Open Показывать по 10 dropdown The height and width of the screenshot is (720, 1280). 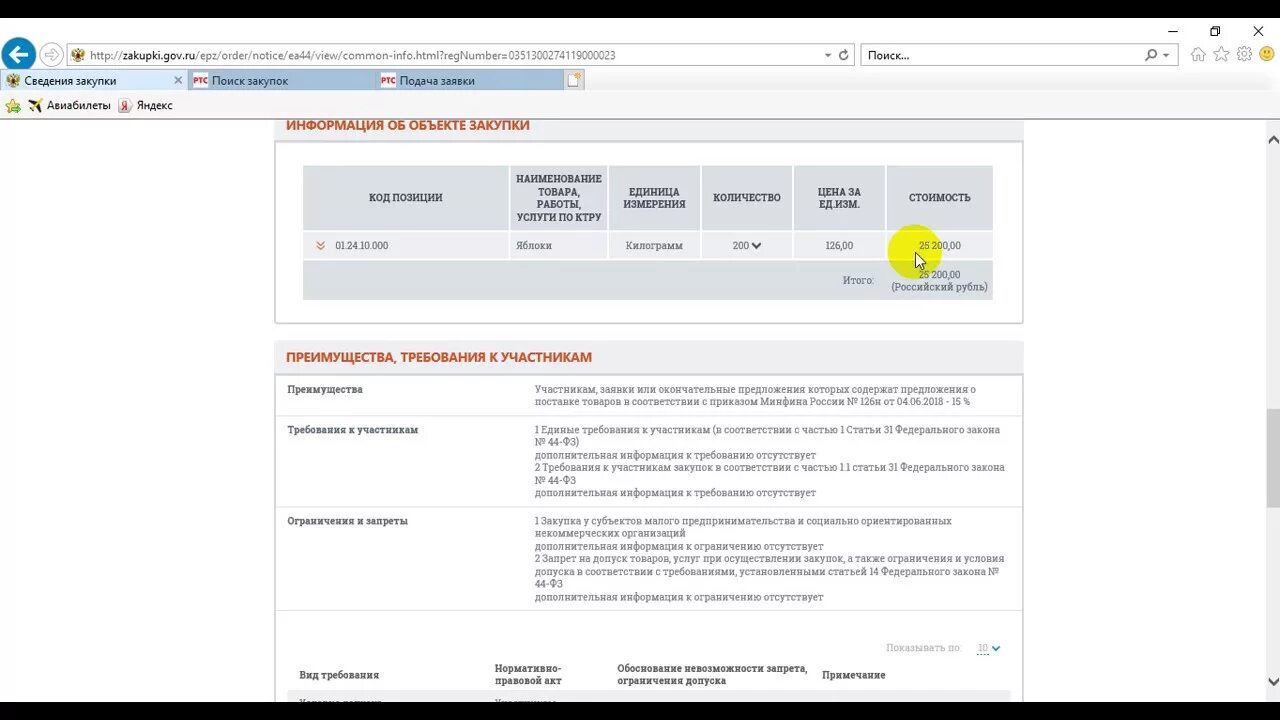click(x=989, y=648)
